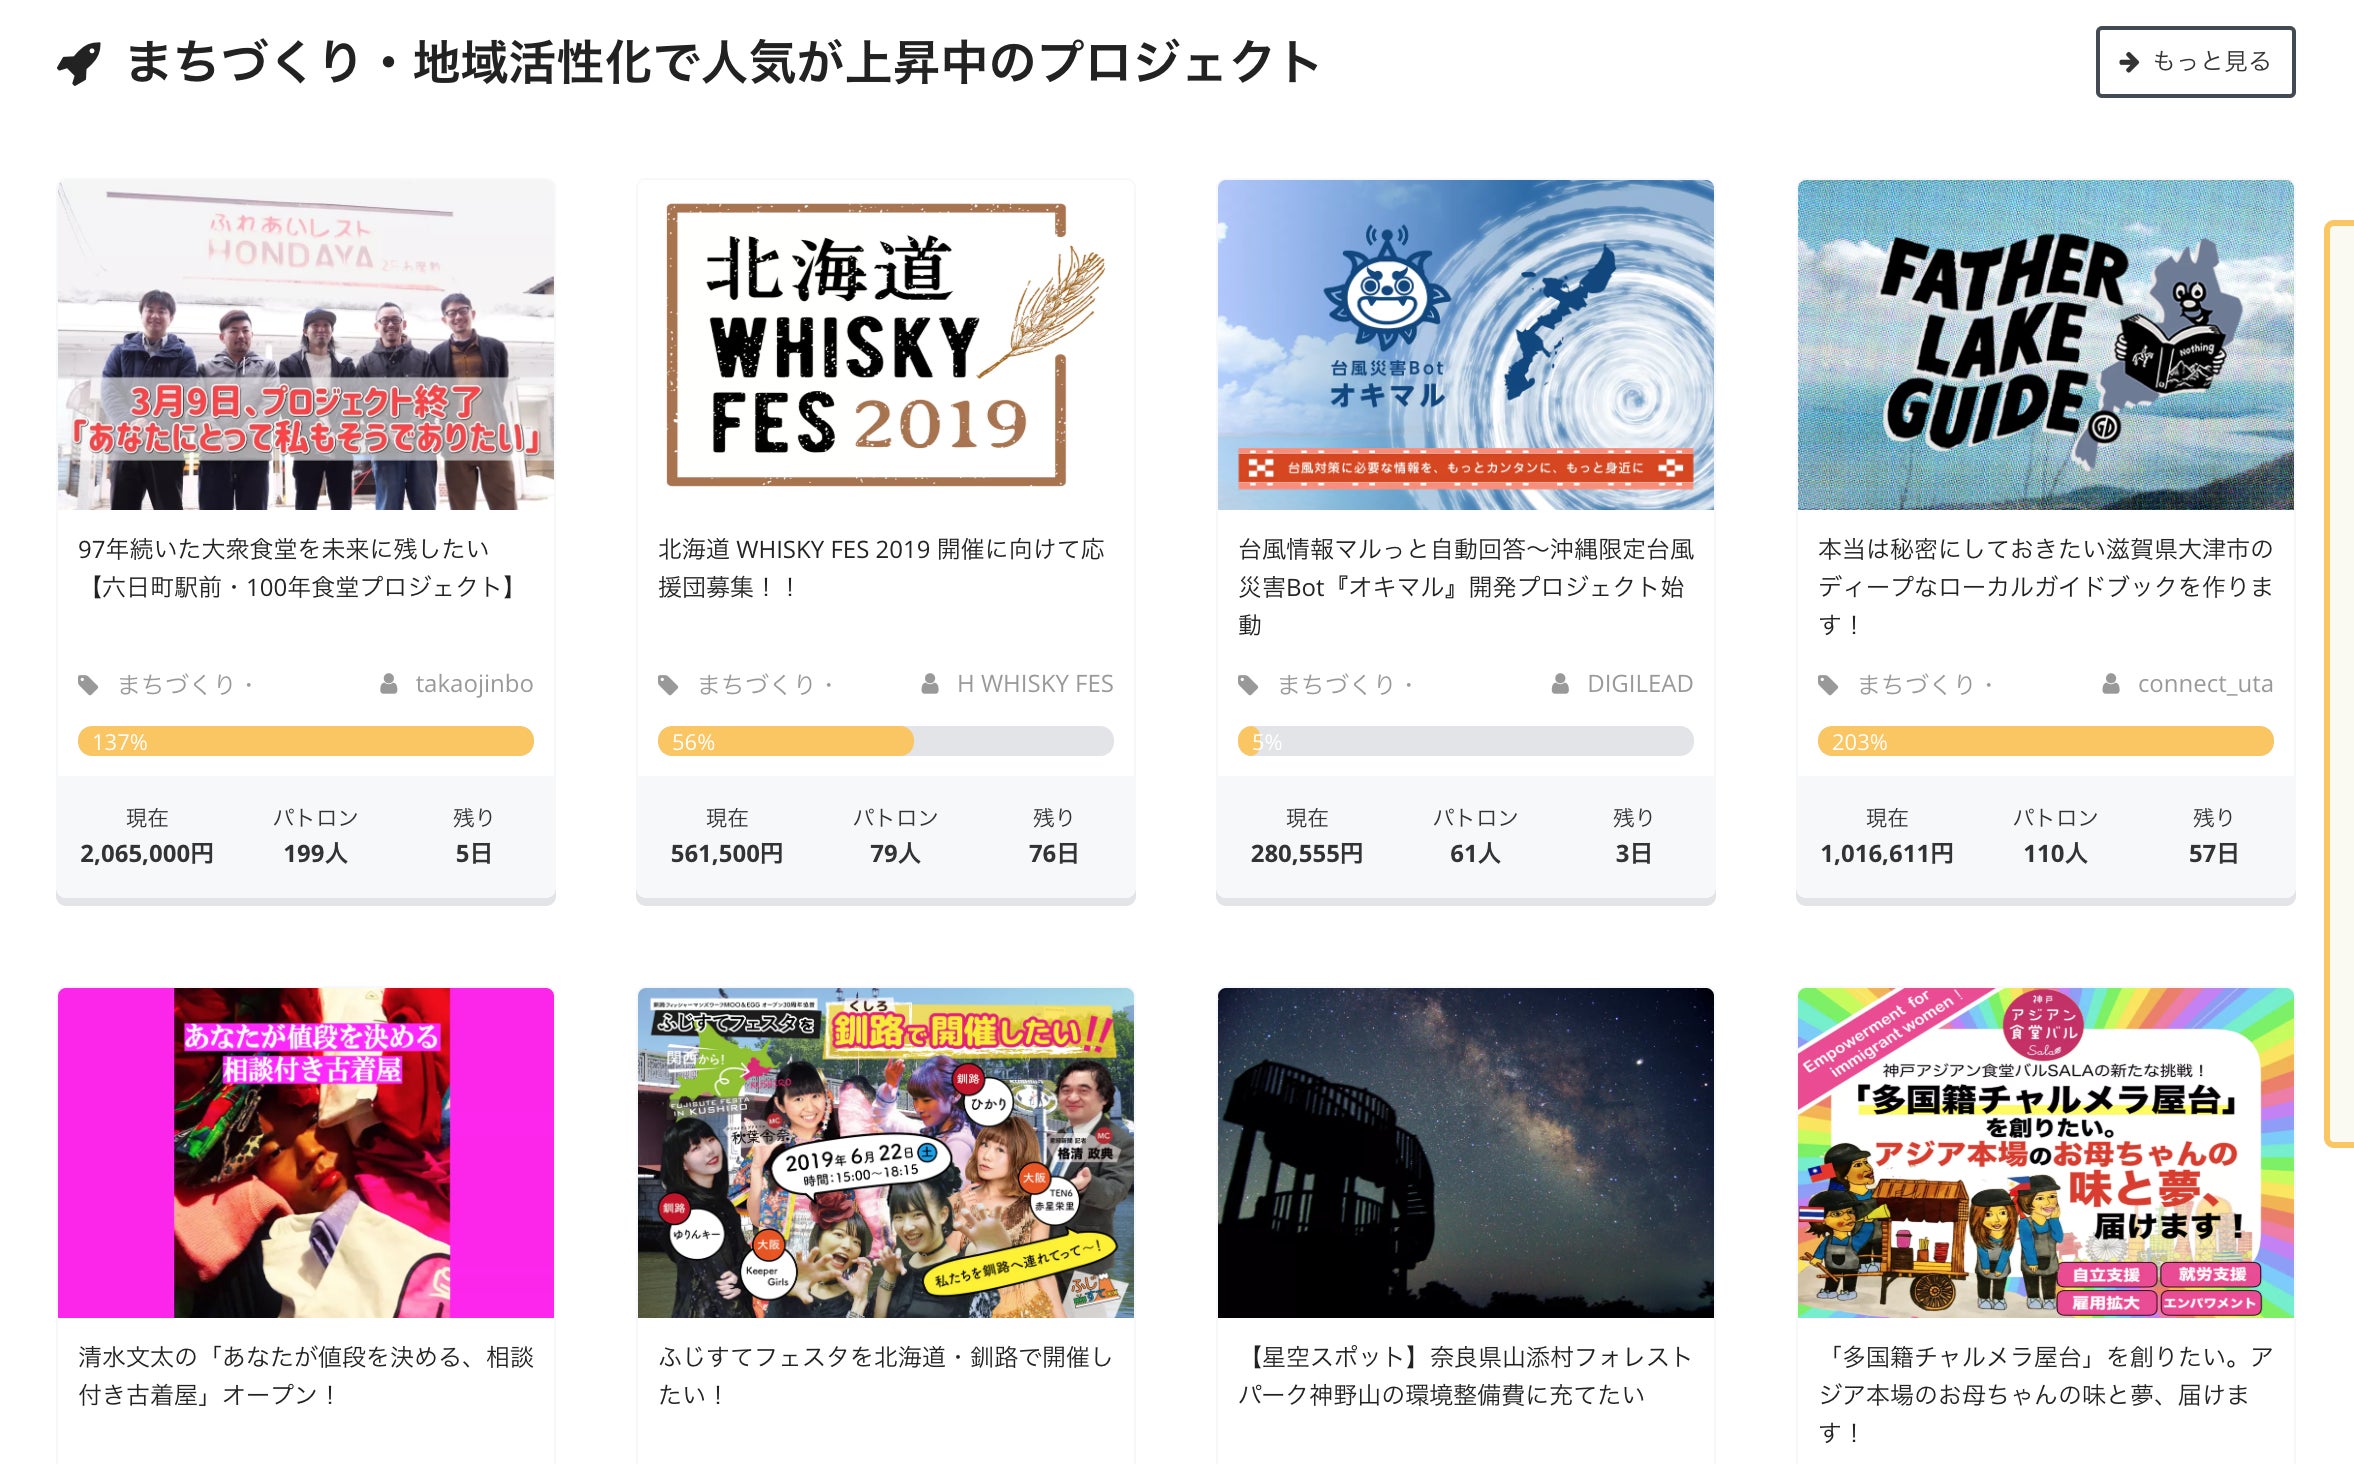Click the tag icon on the HONDAYA diner card
Image resolution: width=2354 pixels, height=1464 pixels.
(x=88, y=685)
